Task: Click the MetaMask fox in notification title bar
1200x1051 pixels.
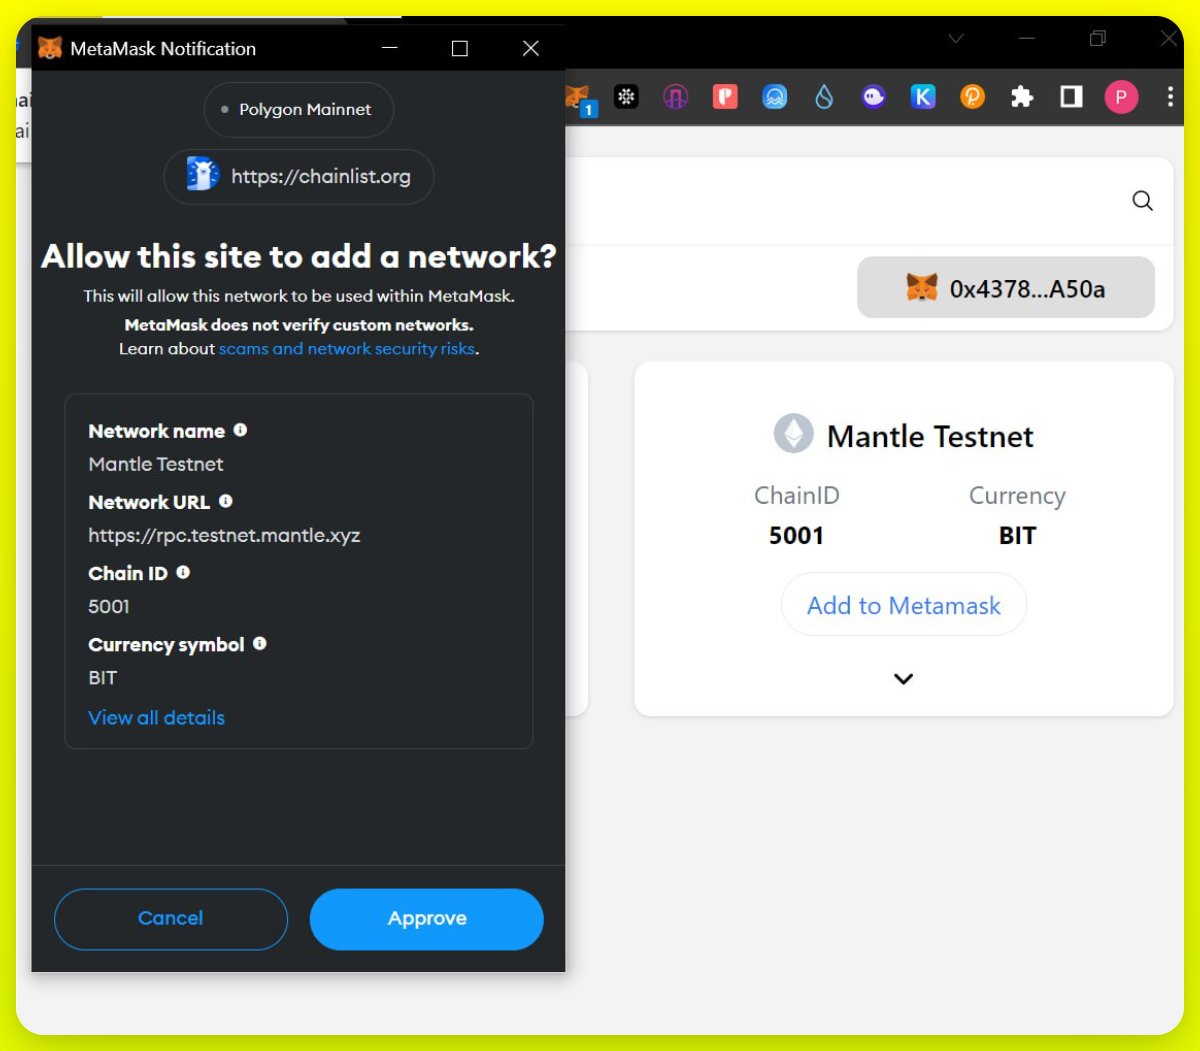Action: [50, 48]
